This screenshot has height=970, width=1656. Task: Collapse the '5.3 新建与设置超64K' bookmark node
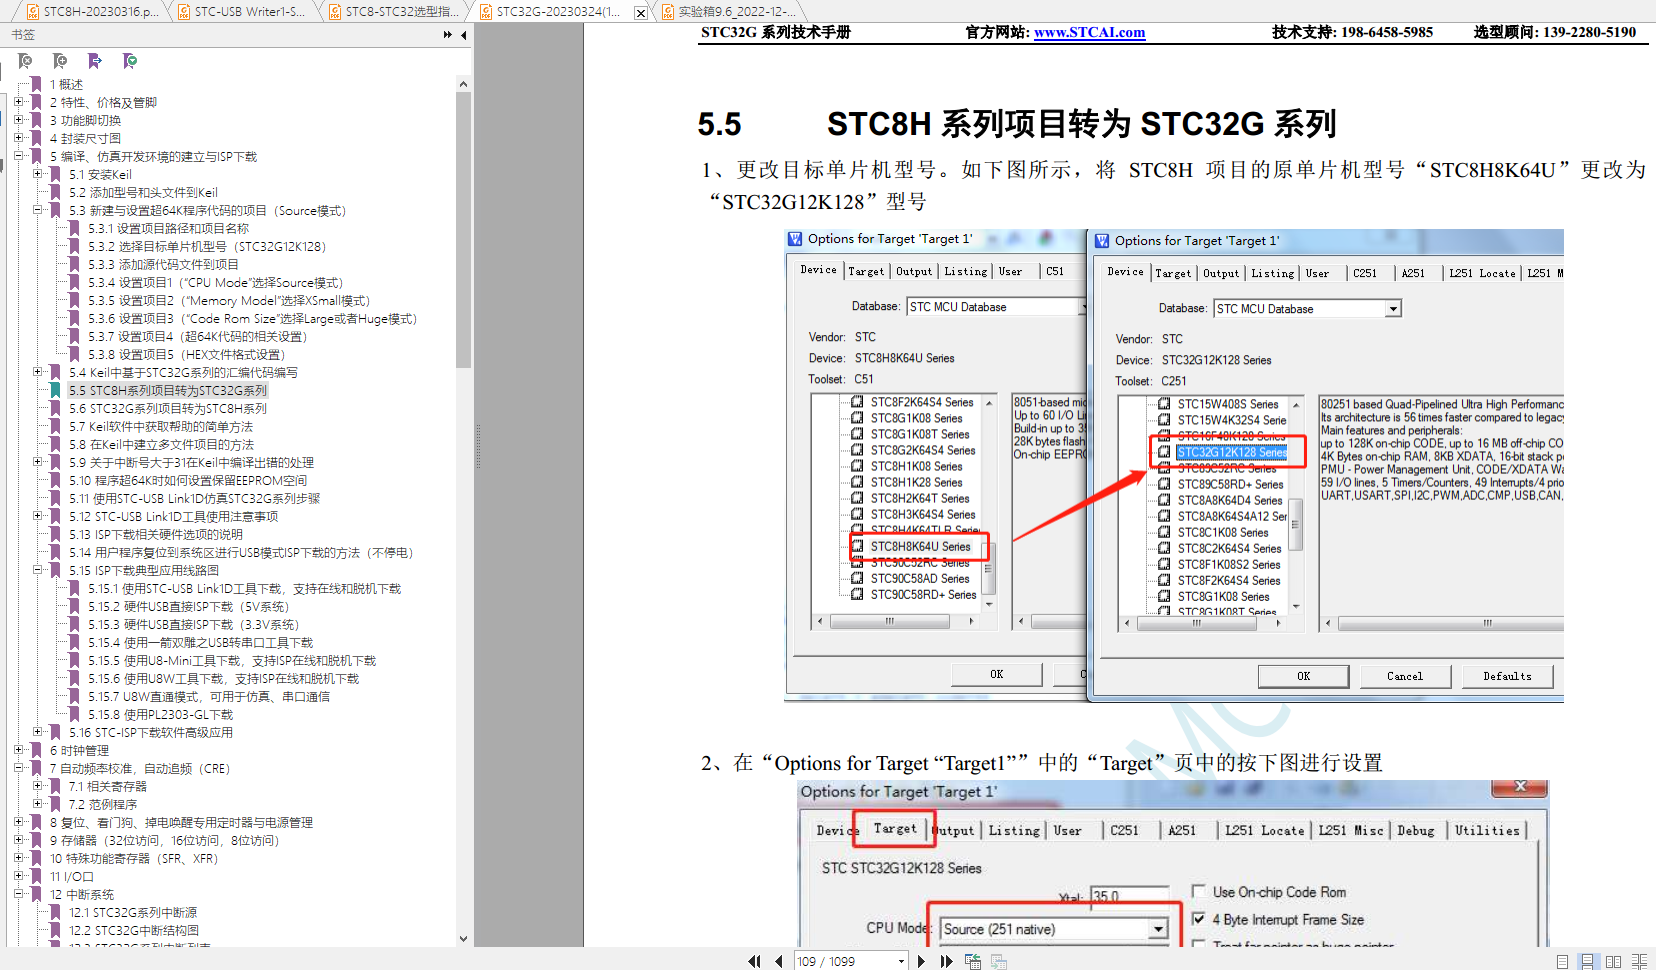[37, 210]
